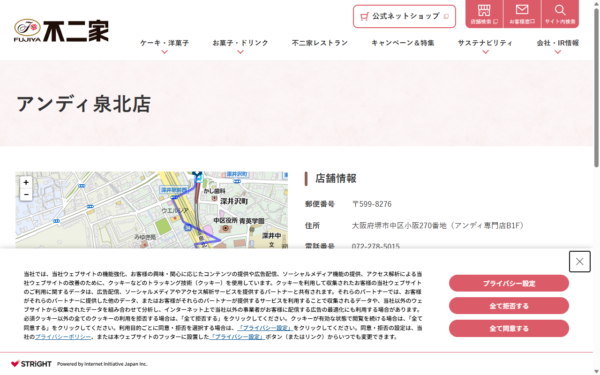Viewport: 600px width, 375px height.
Task: Click the page vertical scrollbar
Action: (596, 88)
